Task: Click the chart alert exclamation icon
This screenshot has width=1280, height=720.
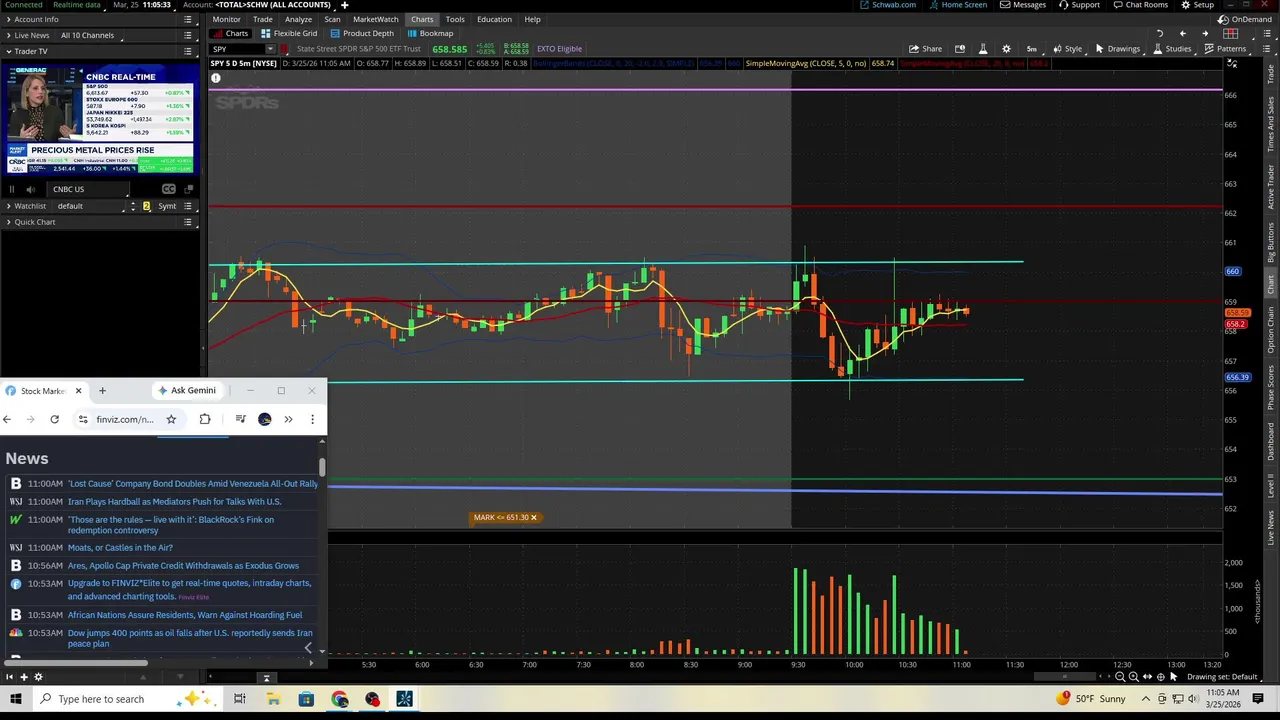Action: (x=215, y=78)
